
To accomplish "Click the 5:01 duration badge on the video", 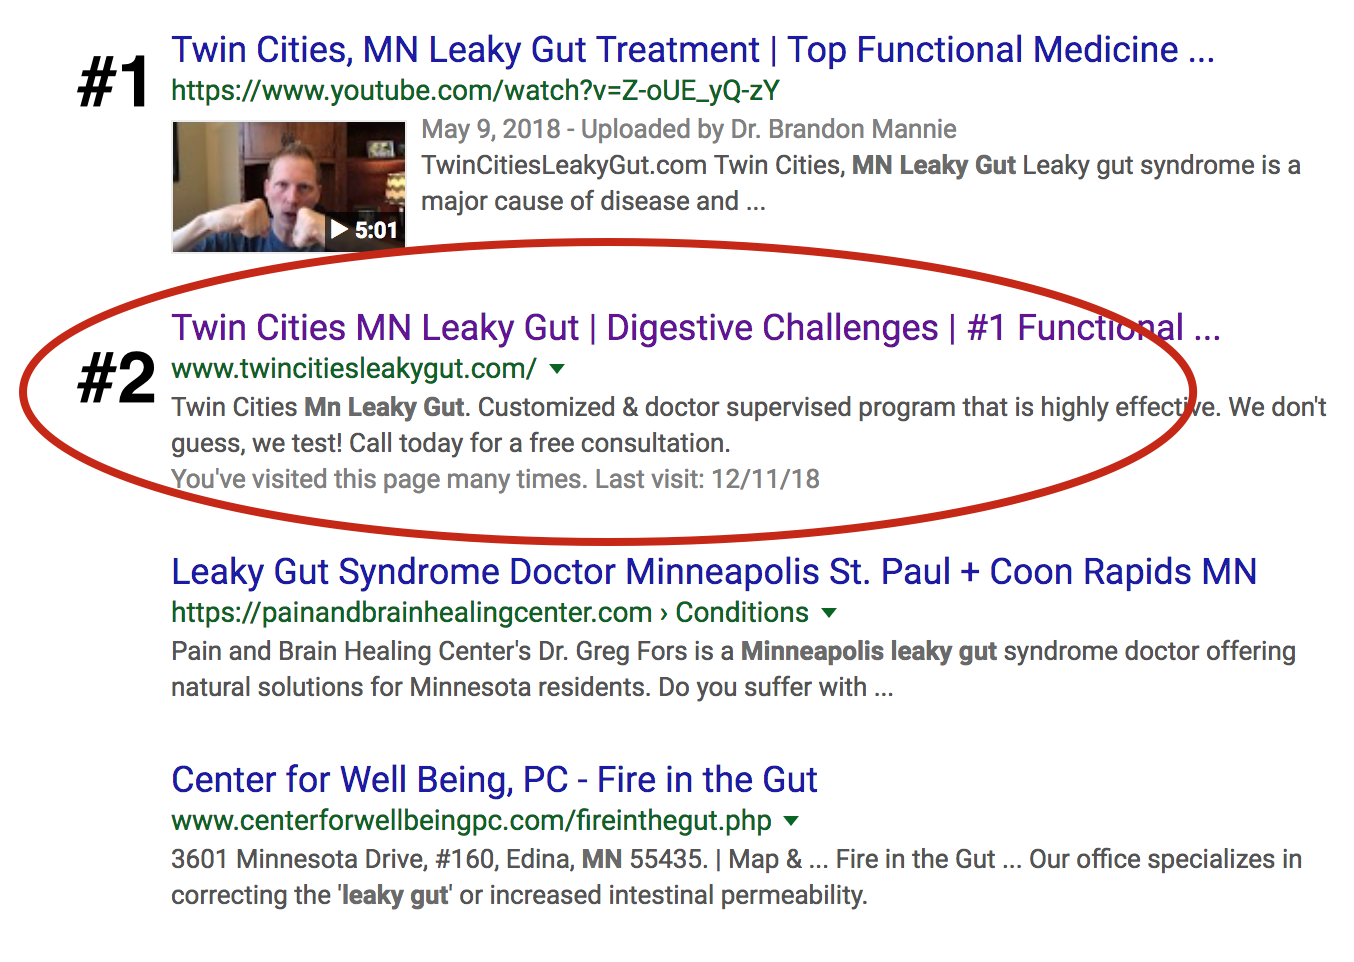I will pos(376,230).
